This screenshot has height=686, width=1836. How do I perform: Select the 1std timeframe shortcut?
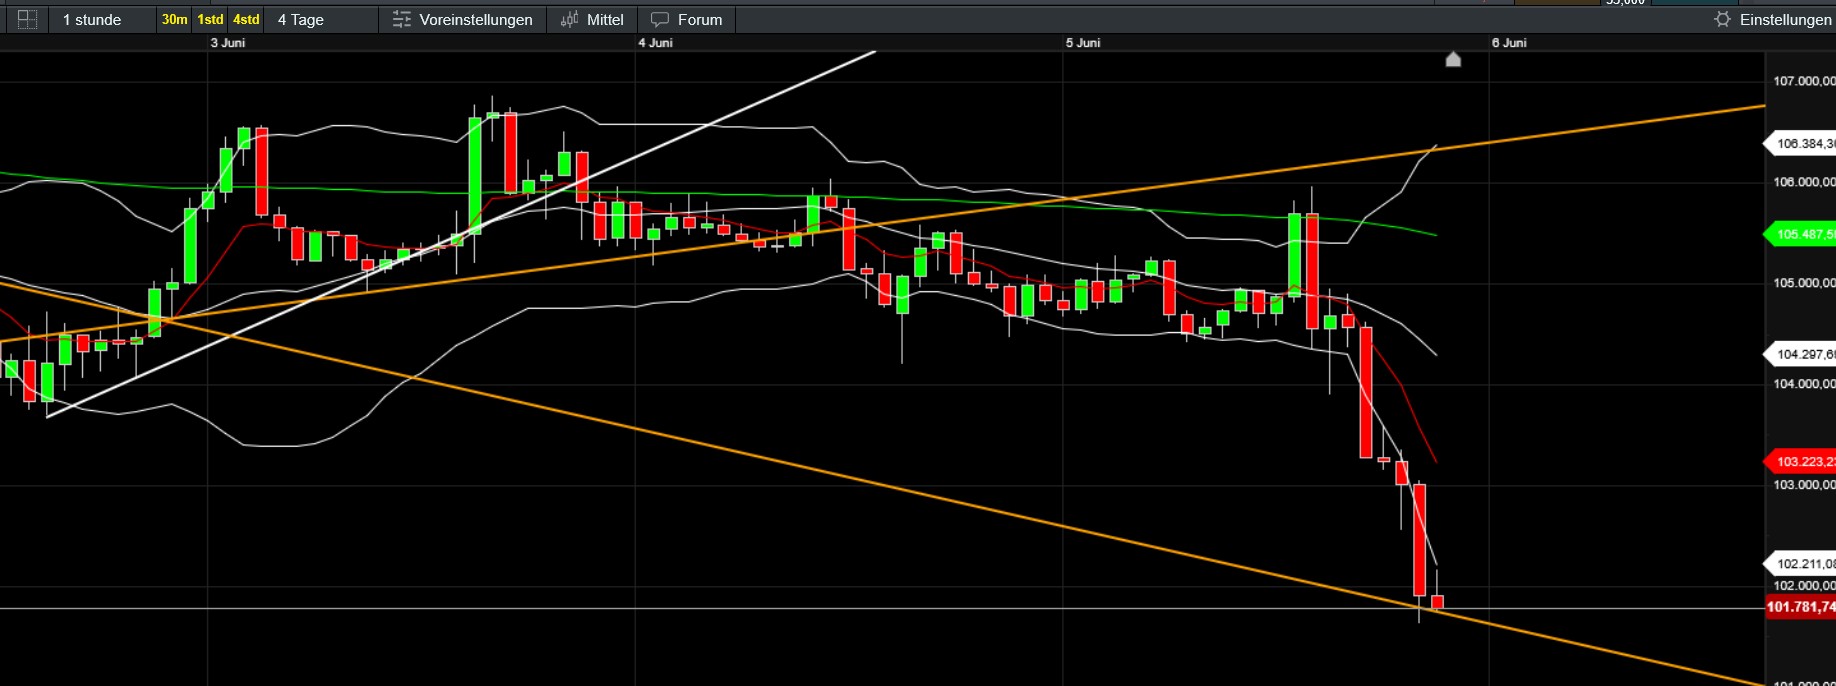pos(210,19)
